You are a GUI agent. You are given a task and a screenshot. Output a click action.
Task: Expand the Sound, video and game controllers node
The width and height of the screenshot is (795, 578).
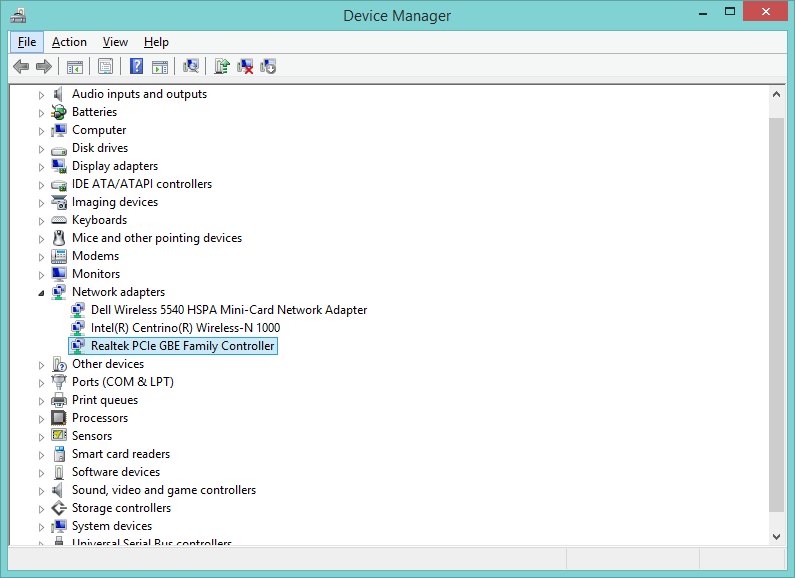tap(41, 491)
